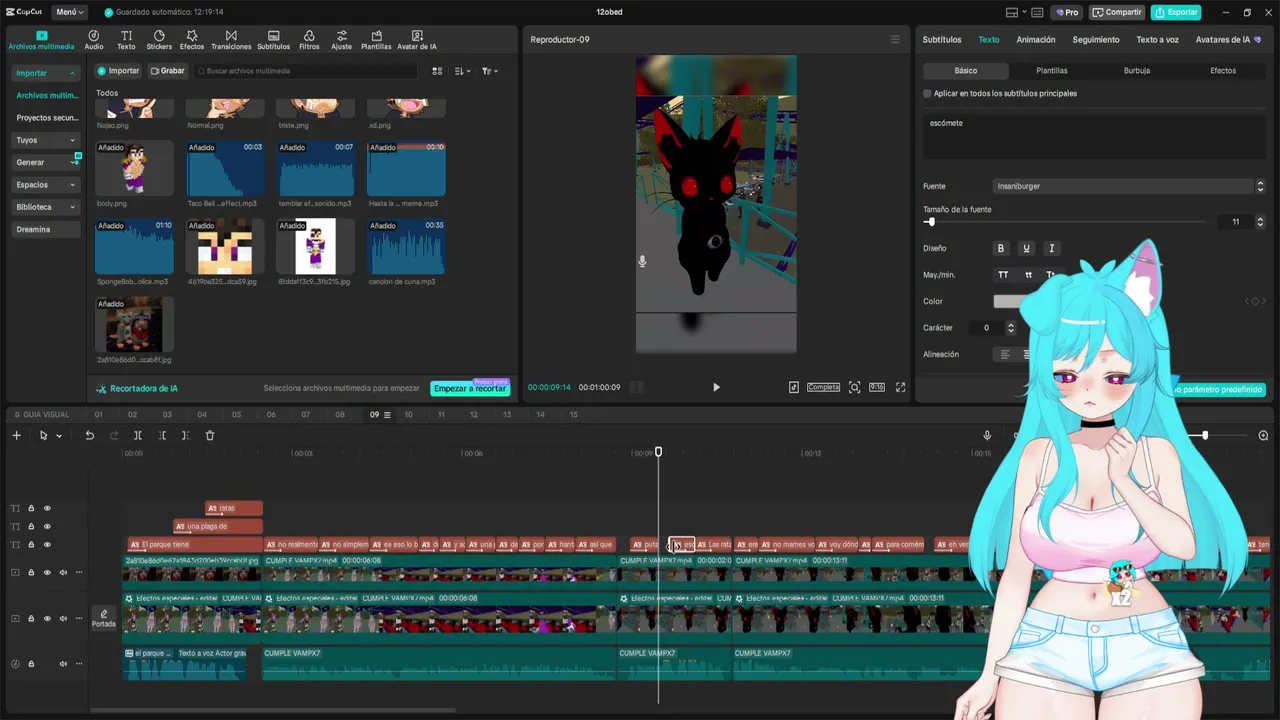
Task: Mute the Efectos especiales video track
Action: click(x=63, y=618)
